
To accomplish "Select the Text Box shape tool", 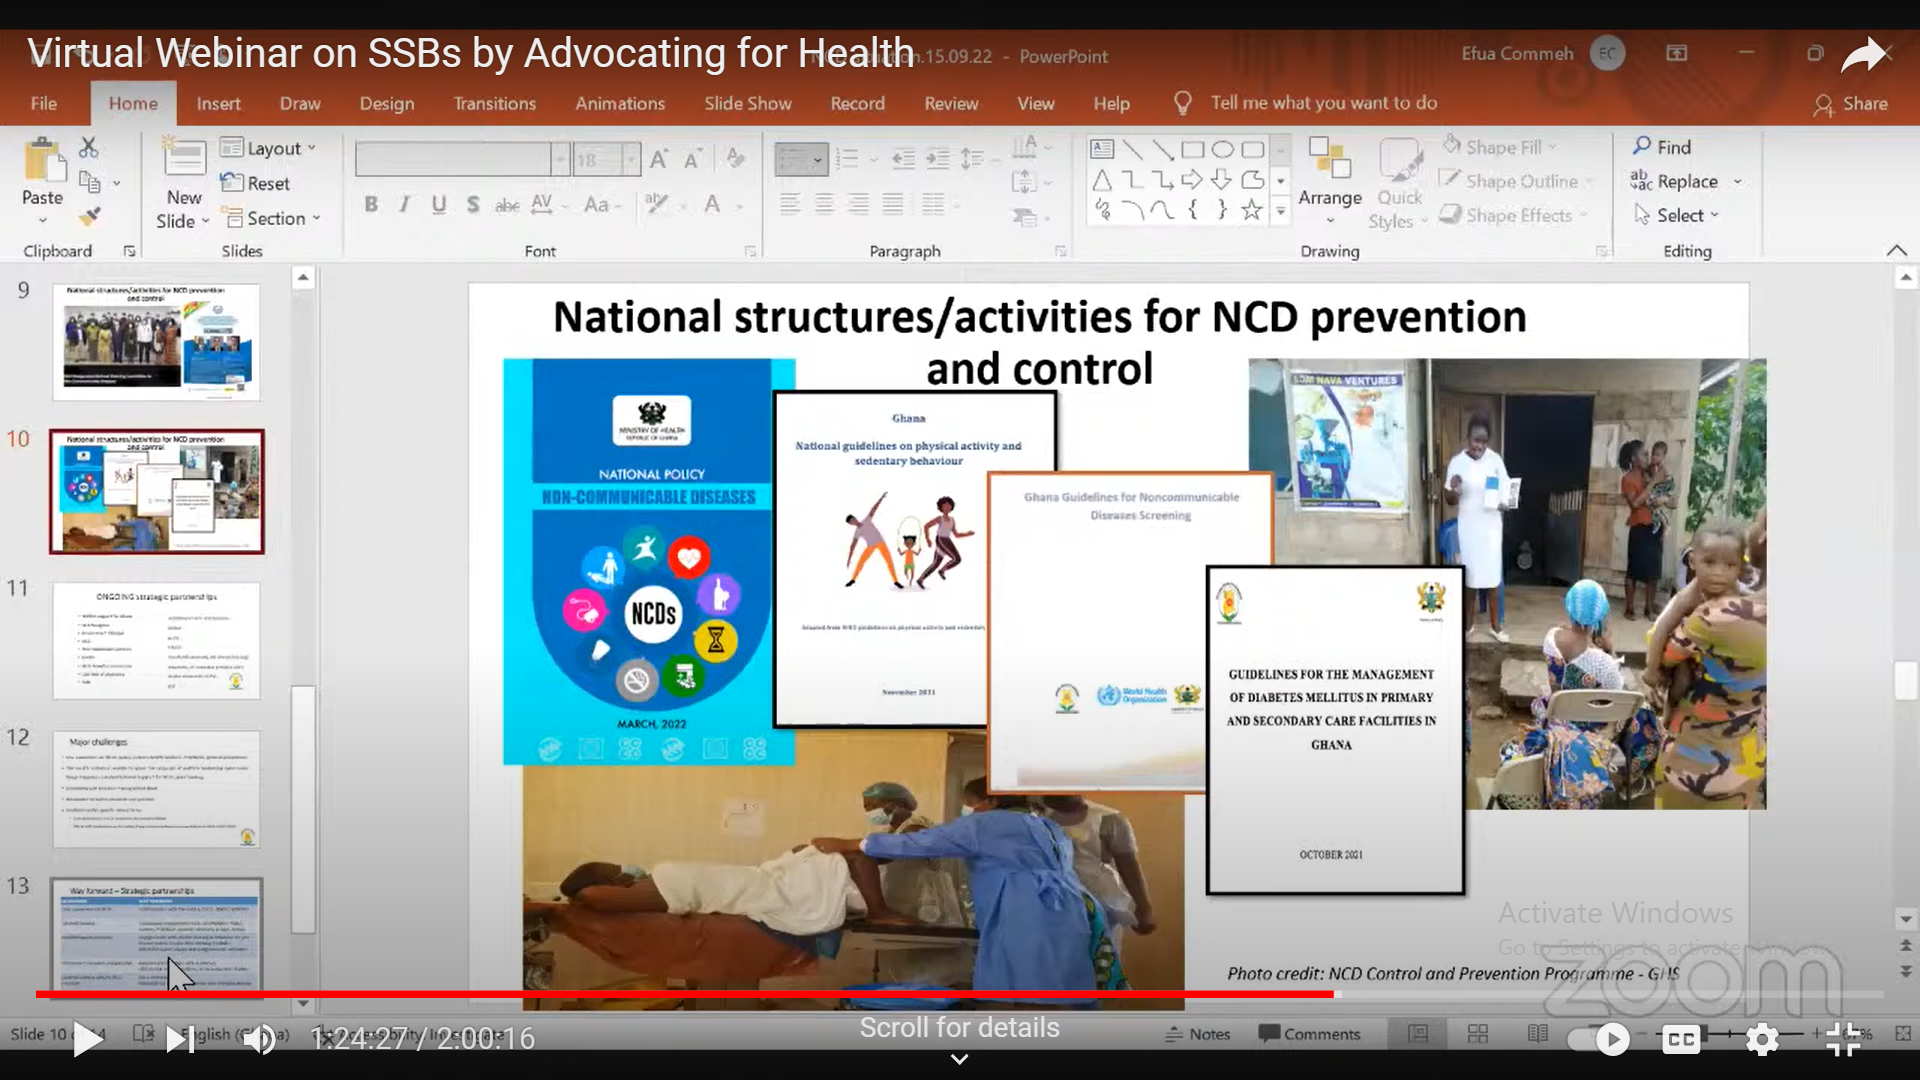I will pyautogui.click(x=1102, y=149).
